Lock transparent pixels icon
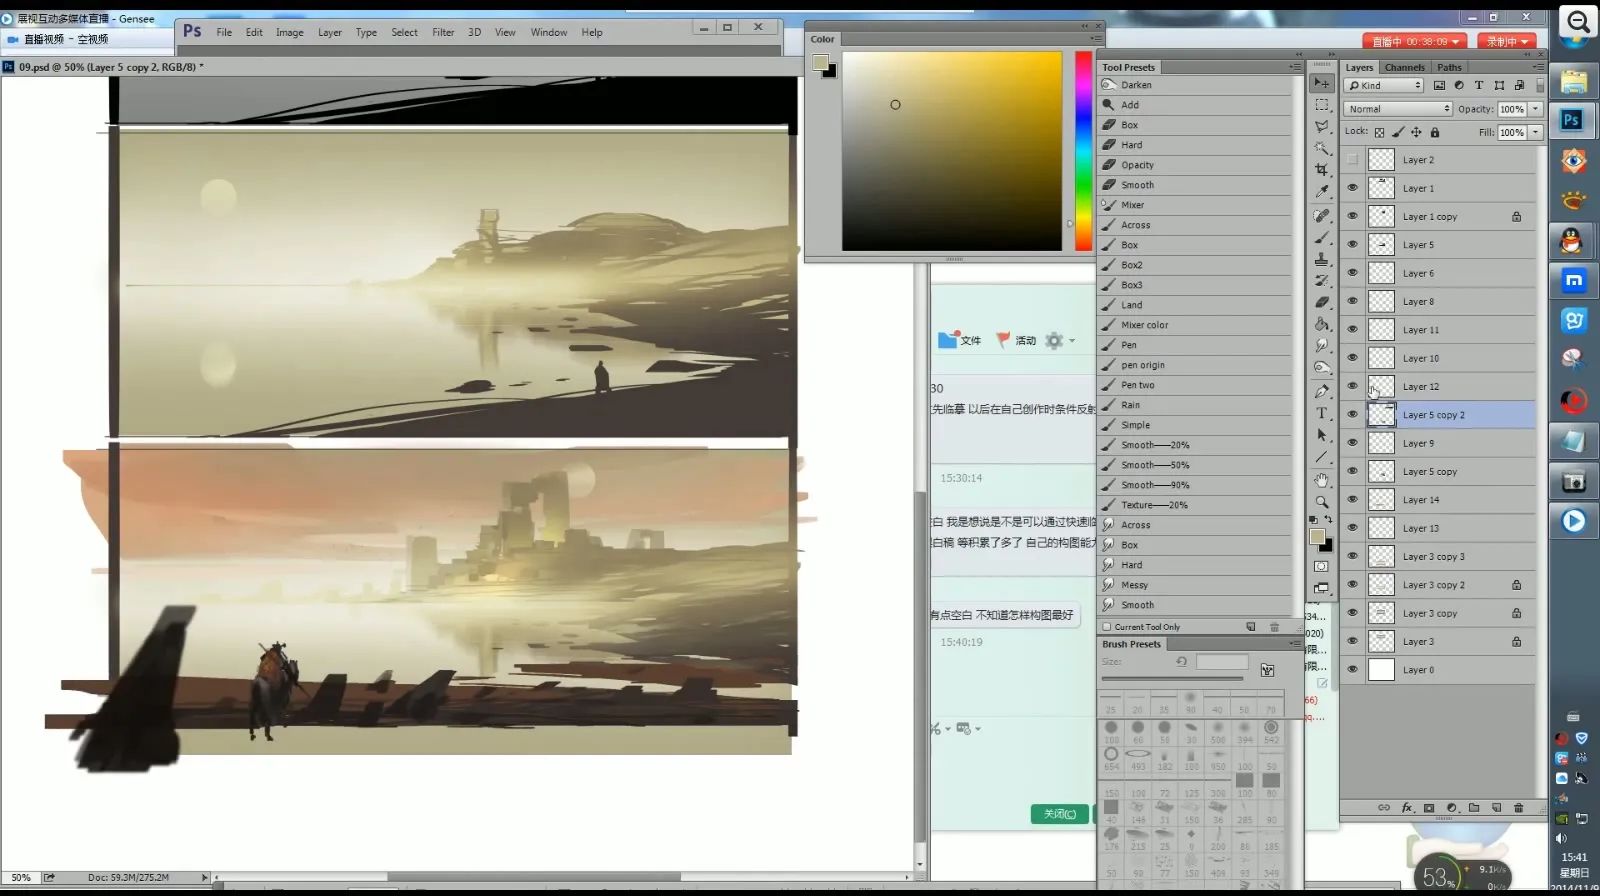The width and height of the screenshot is (1600, 896). coord(1380,132)
